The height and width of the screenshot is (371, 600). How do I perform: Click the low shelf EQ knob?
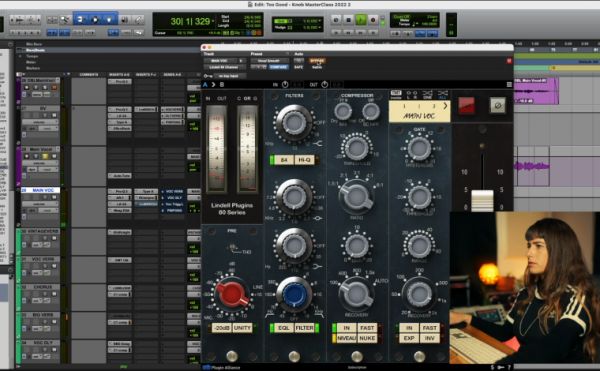294,245
